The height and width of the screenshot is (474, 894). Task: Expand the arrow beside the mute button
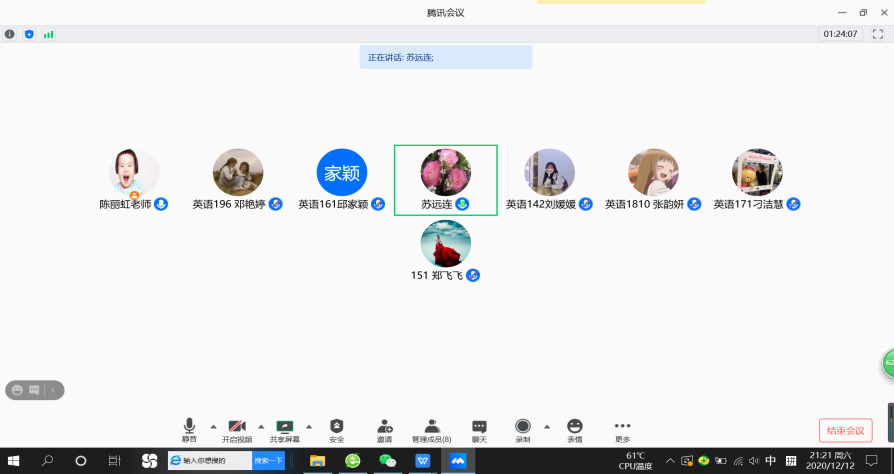[x=213, y=425]
